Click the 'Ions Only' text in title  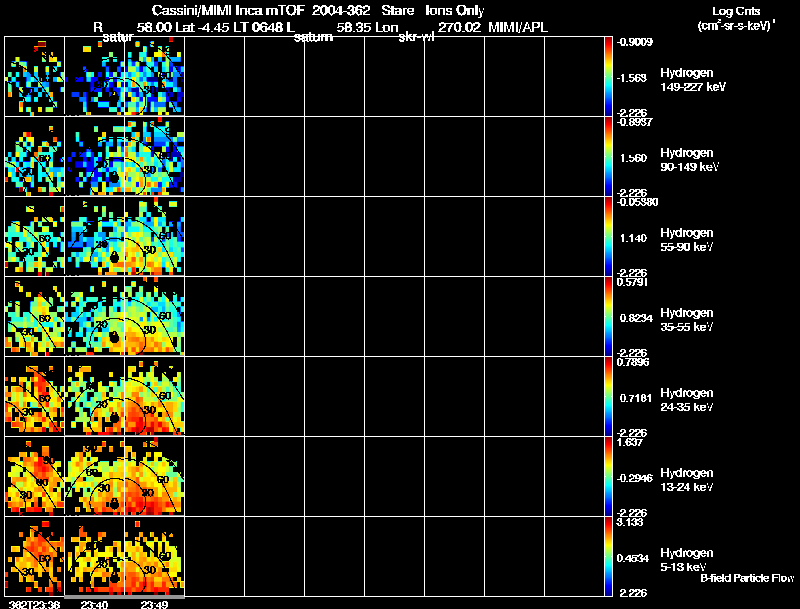(x=455, y=11)
